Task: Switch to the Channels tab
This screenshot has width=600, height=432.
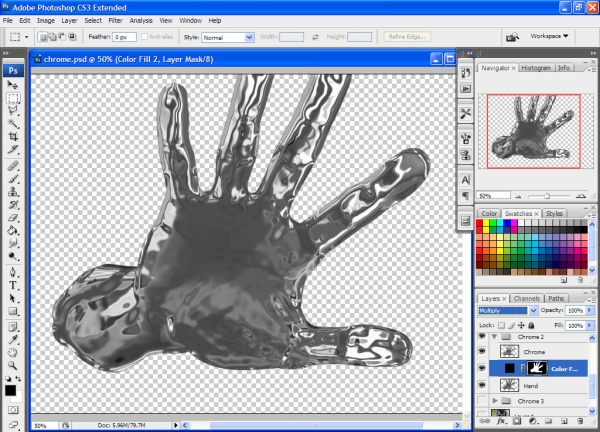Action: [527, 298]
